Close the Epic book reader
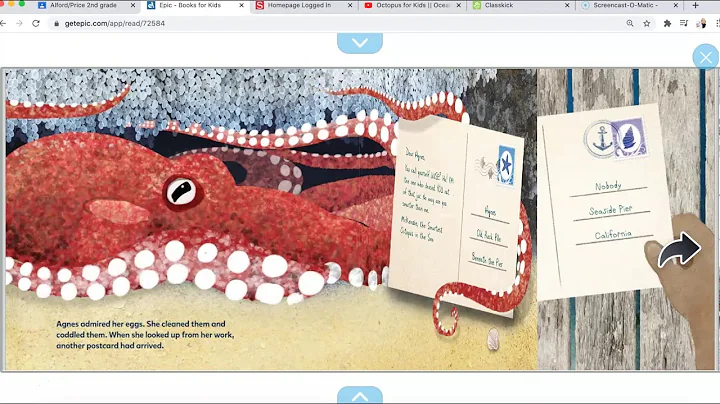This screenshot has width=720, height=404. [706, 57]
